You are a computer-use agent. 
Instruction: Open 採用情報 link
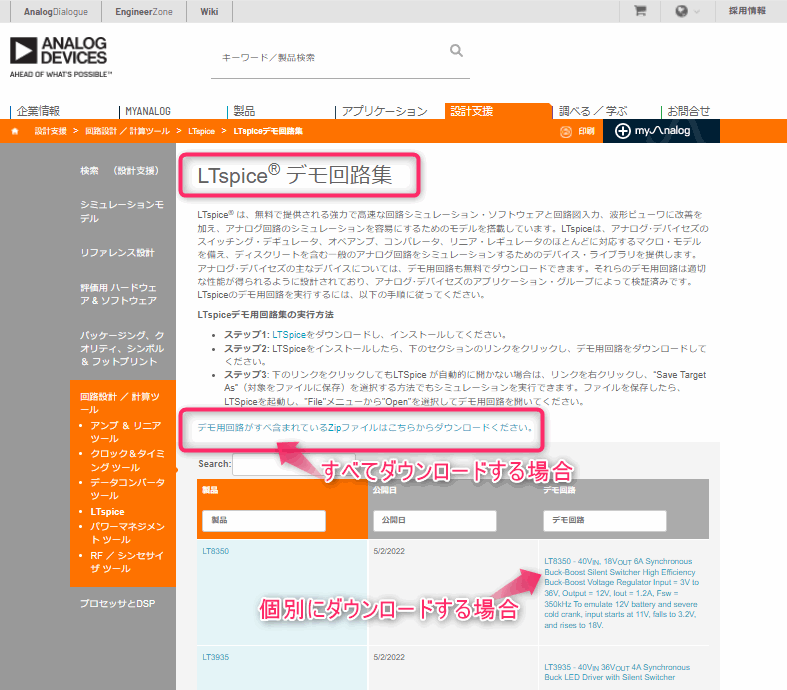pos(747,11)
